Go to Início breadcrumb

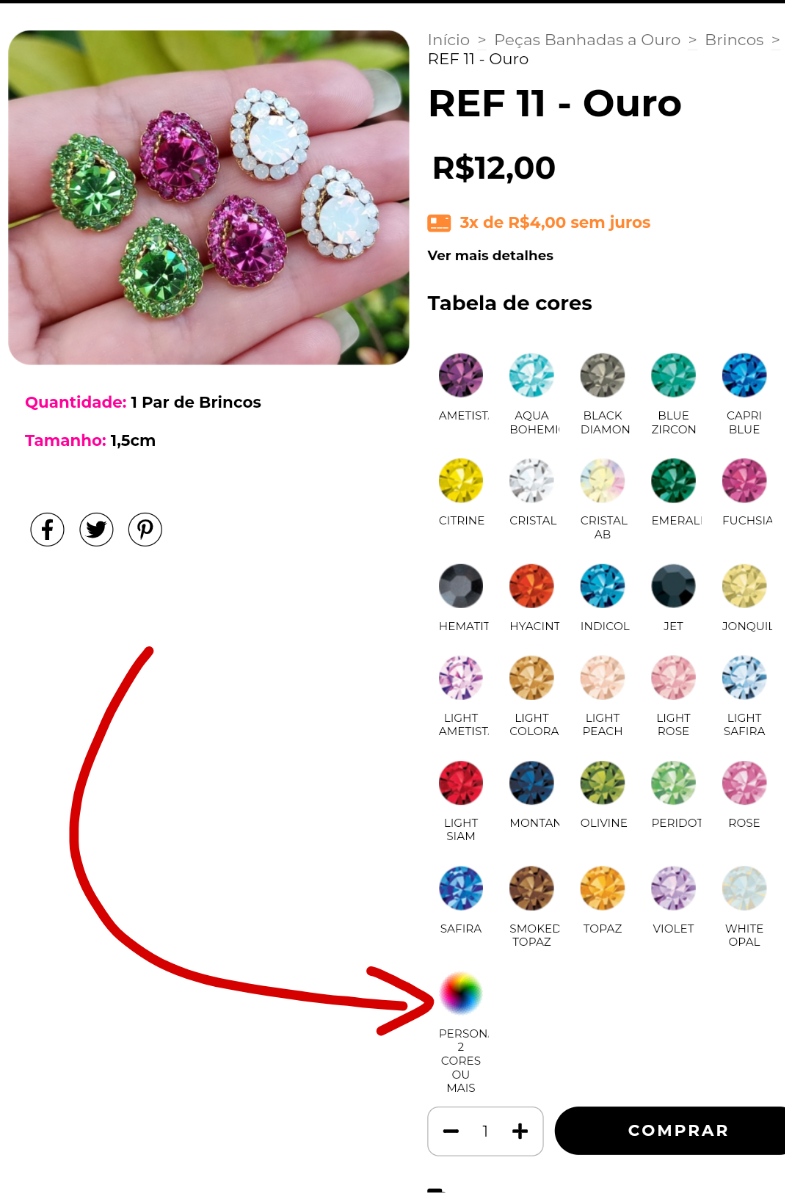[448, 40]
